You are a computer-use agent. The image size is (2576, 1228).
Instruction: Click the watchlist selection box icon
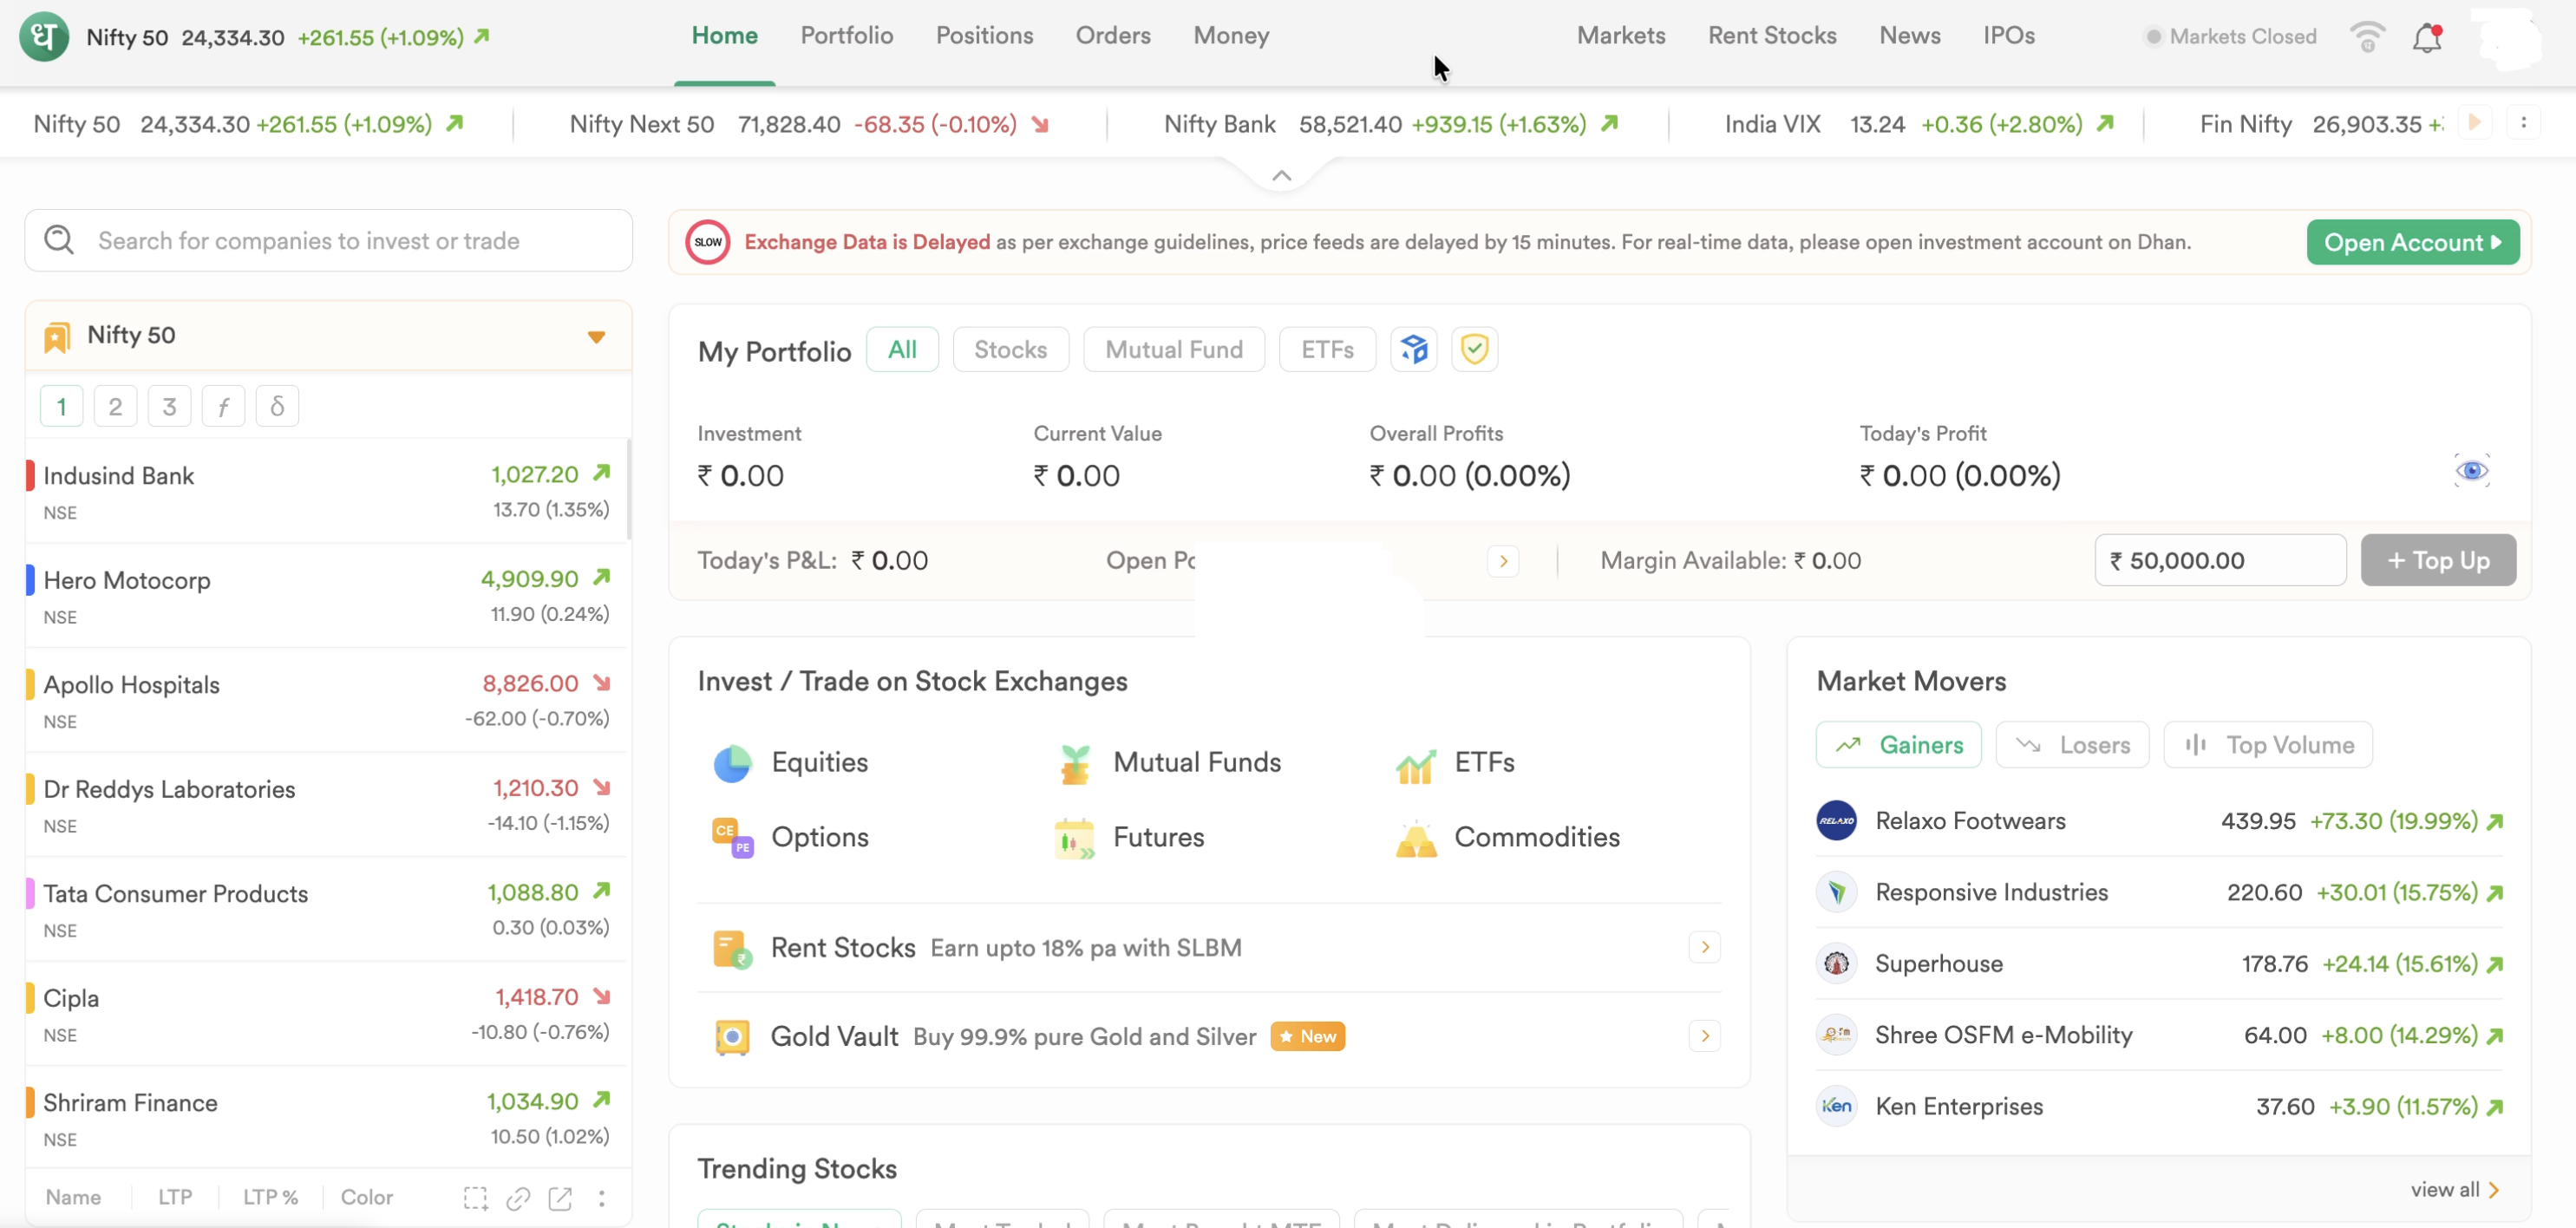tap(475, 1197)
